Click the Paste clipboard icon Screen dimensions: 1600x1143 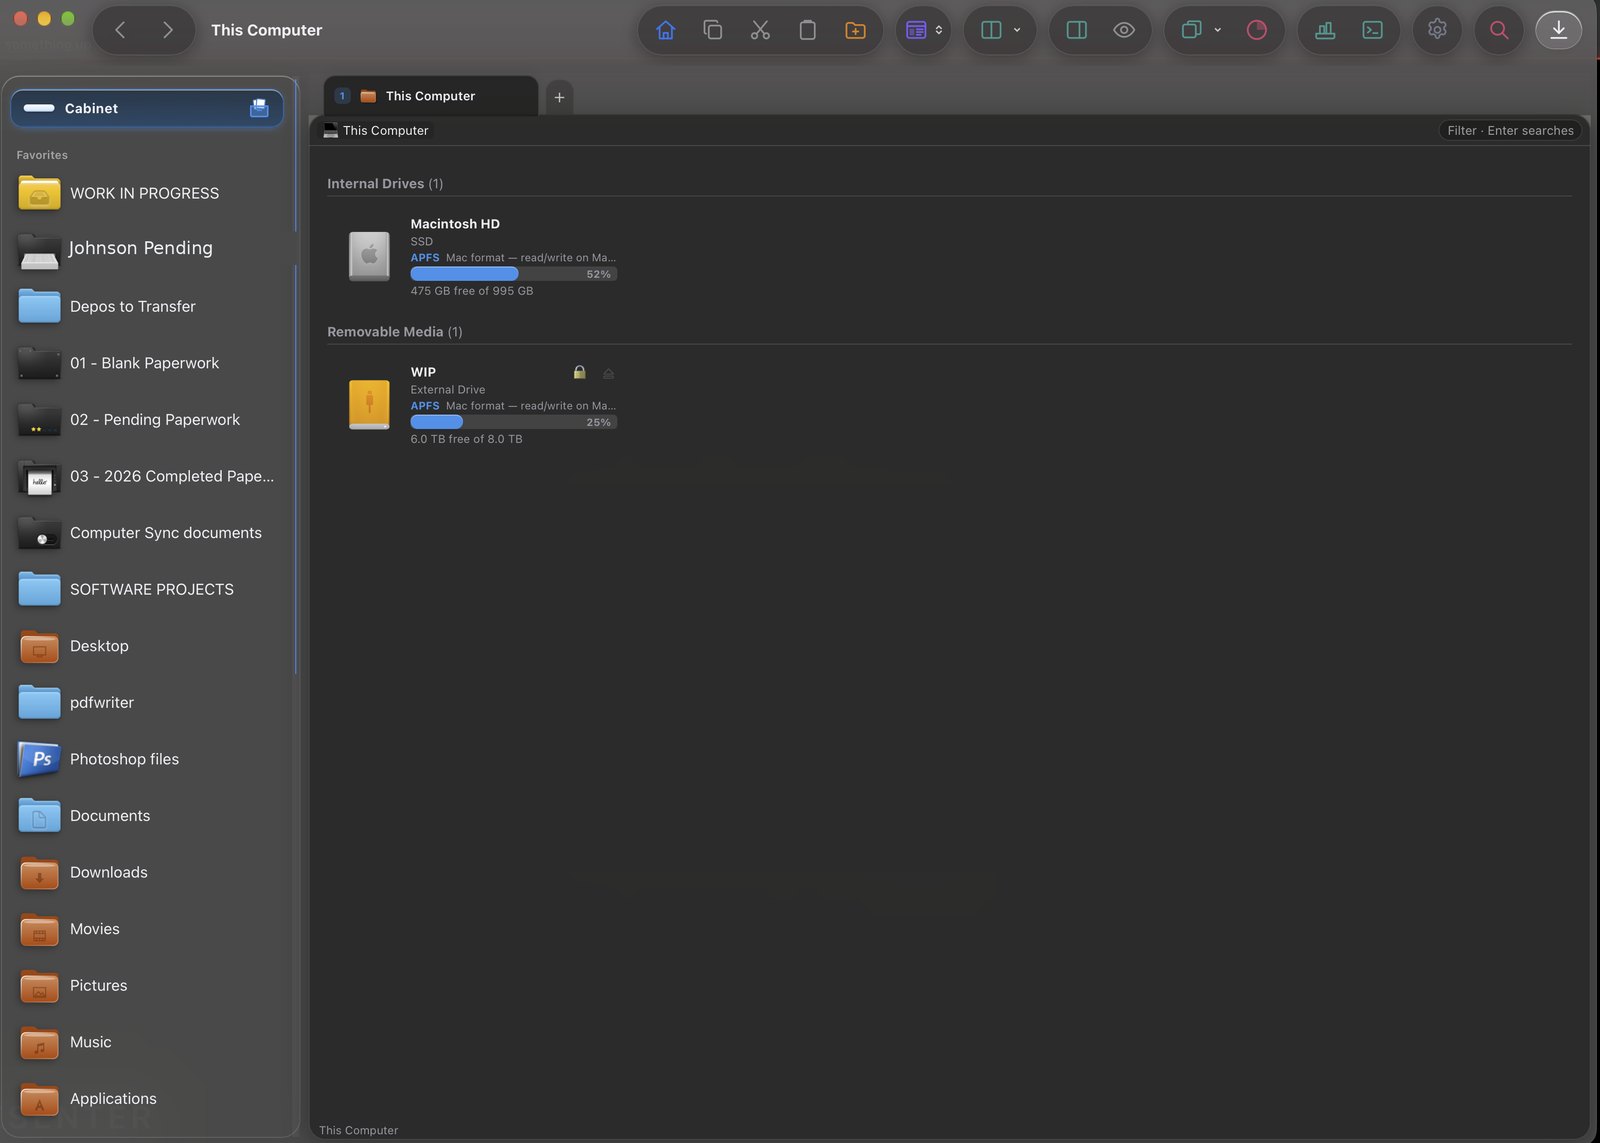click(807, 30)
